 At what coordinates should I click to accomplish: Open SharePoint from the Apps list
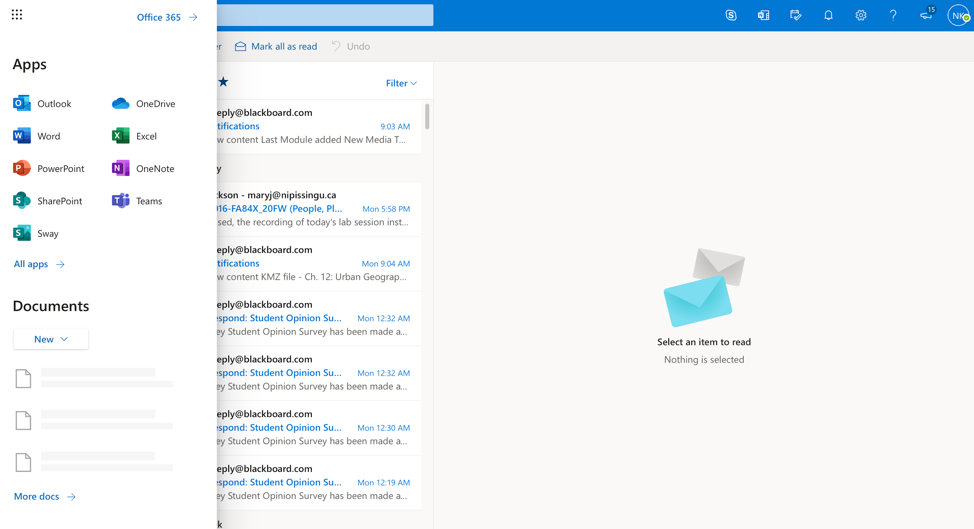tap(47, 201)
